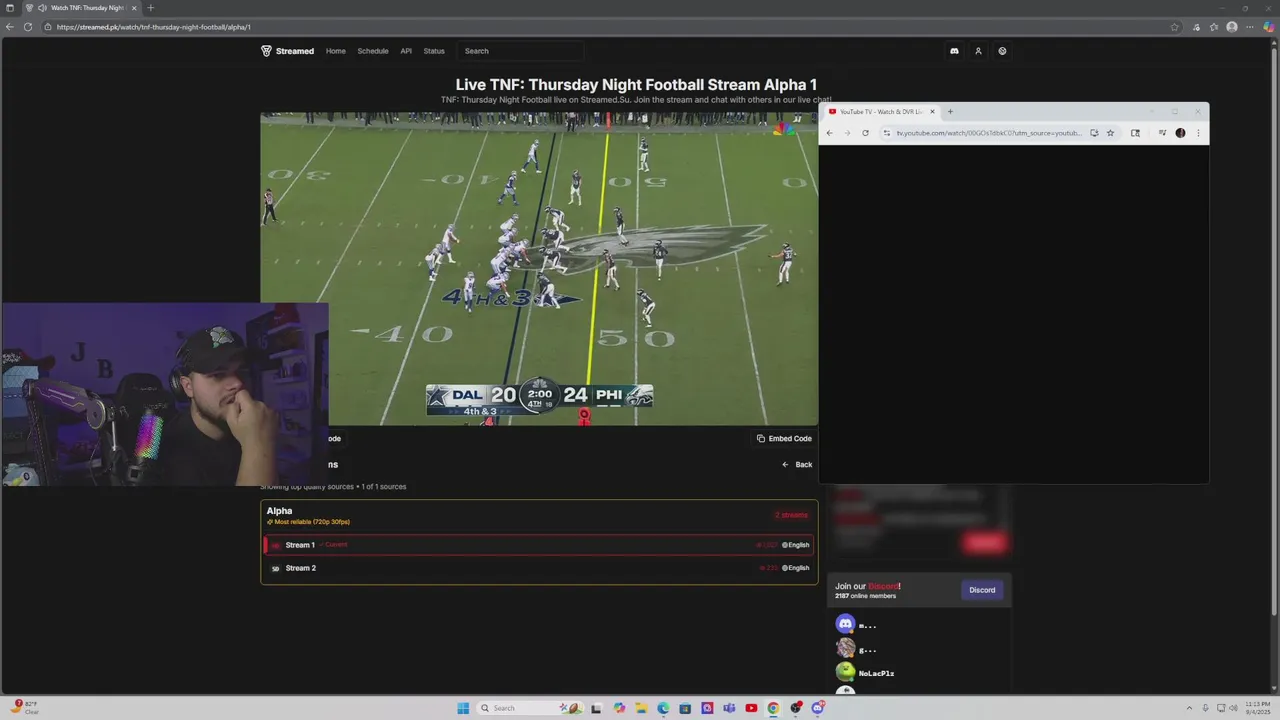Open the Schedule page
The height and width of the screenshot is (720, 1280).
[x=373, y=51]
